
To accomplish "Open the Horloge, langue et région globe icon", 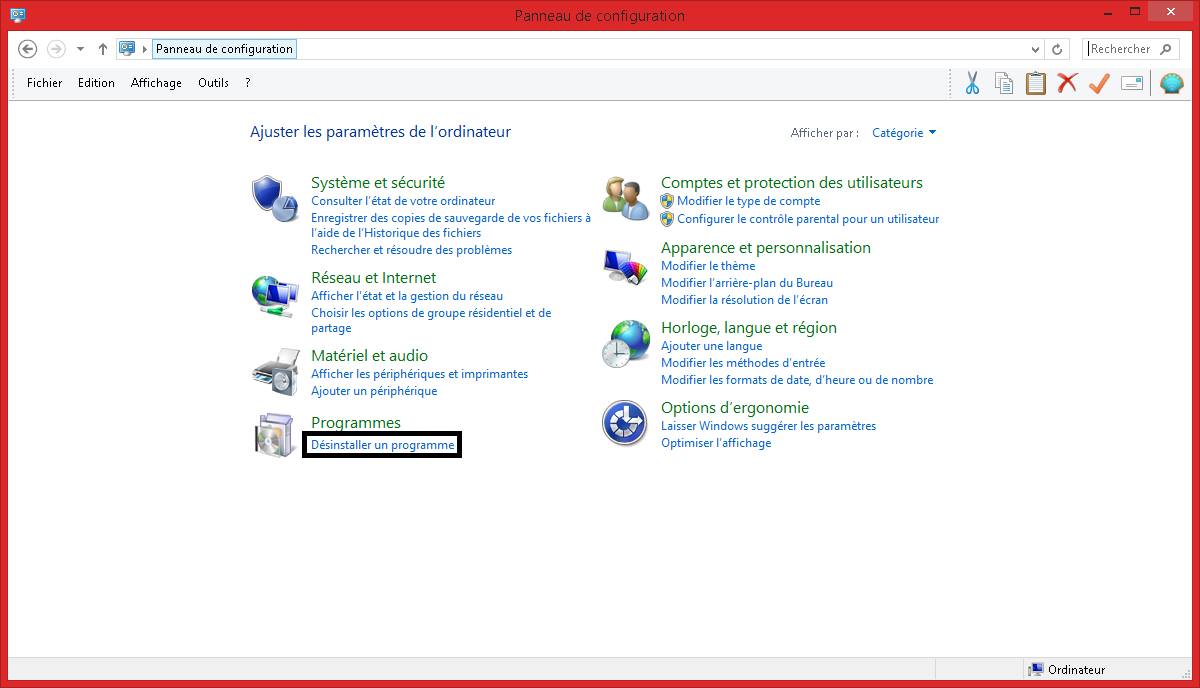I will click(625, 344).
